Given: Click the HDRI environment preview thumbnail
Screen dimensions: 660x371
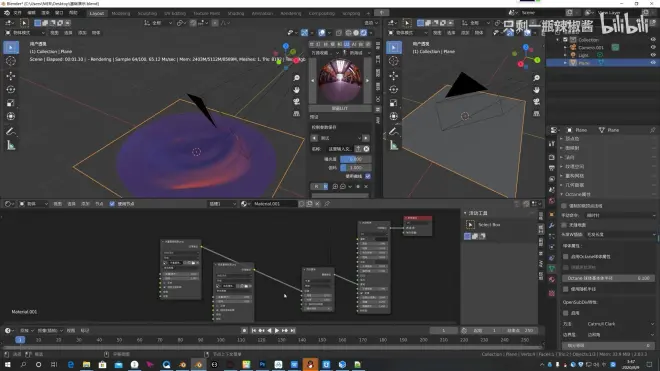Looking at the screenshot, I should coord(340,80).
